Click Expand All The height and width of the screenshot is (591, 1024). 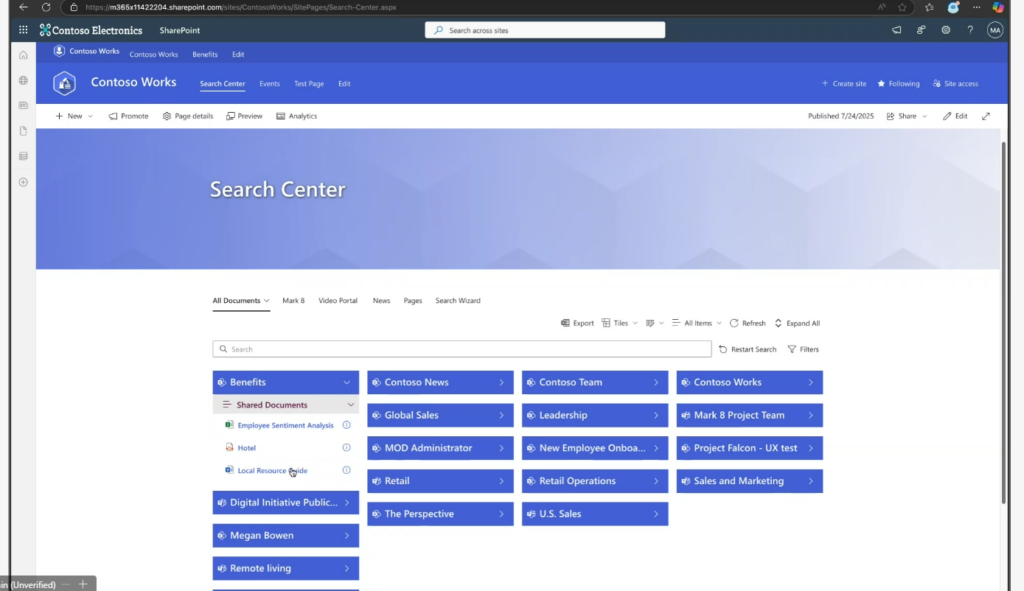(x=797, y=323)
